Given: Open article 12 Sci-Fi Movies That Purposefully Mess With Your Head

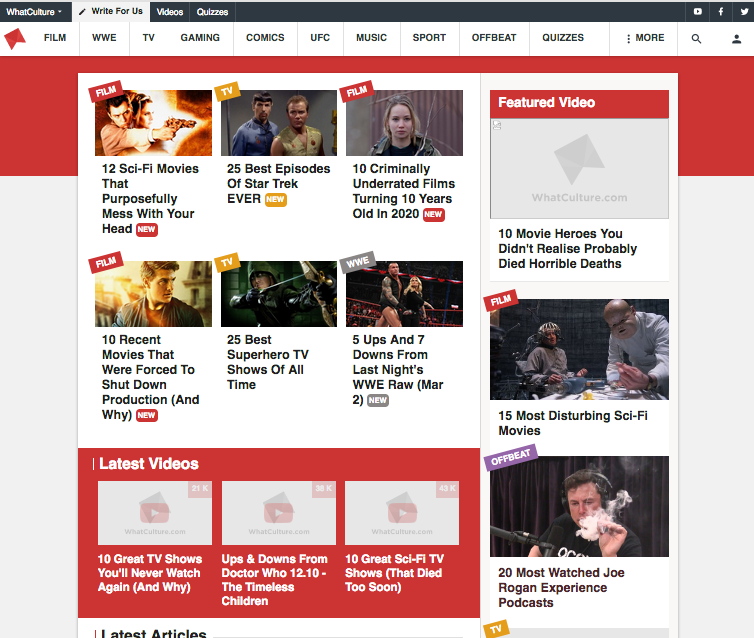Looking at the screenshot, I should pyautogui.click(x=150, y=199).
